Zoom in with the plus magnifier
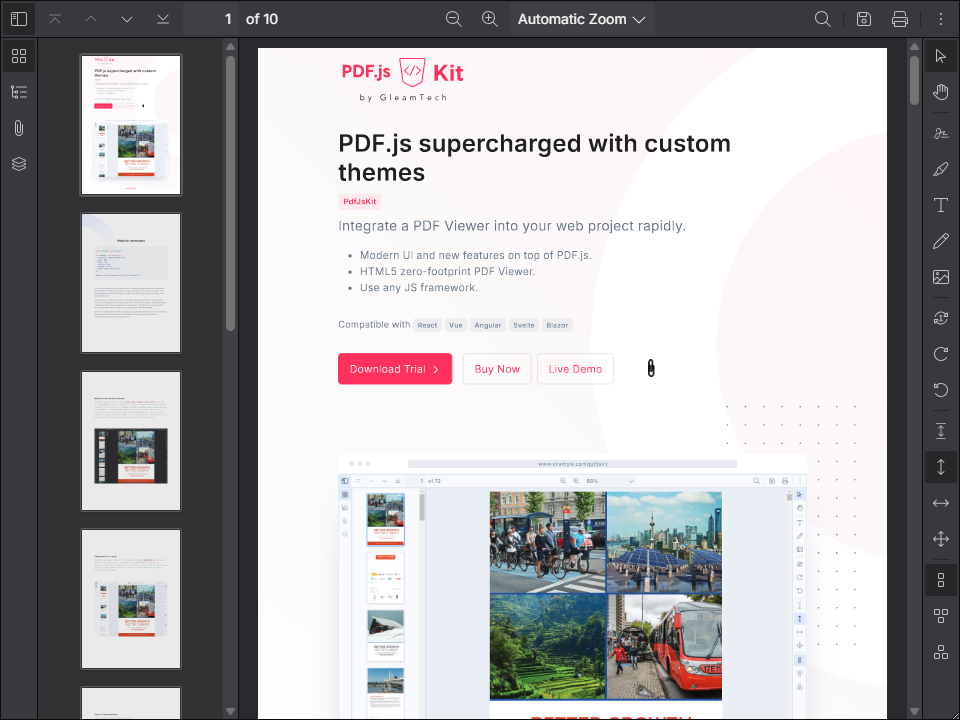 490,19
